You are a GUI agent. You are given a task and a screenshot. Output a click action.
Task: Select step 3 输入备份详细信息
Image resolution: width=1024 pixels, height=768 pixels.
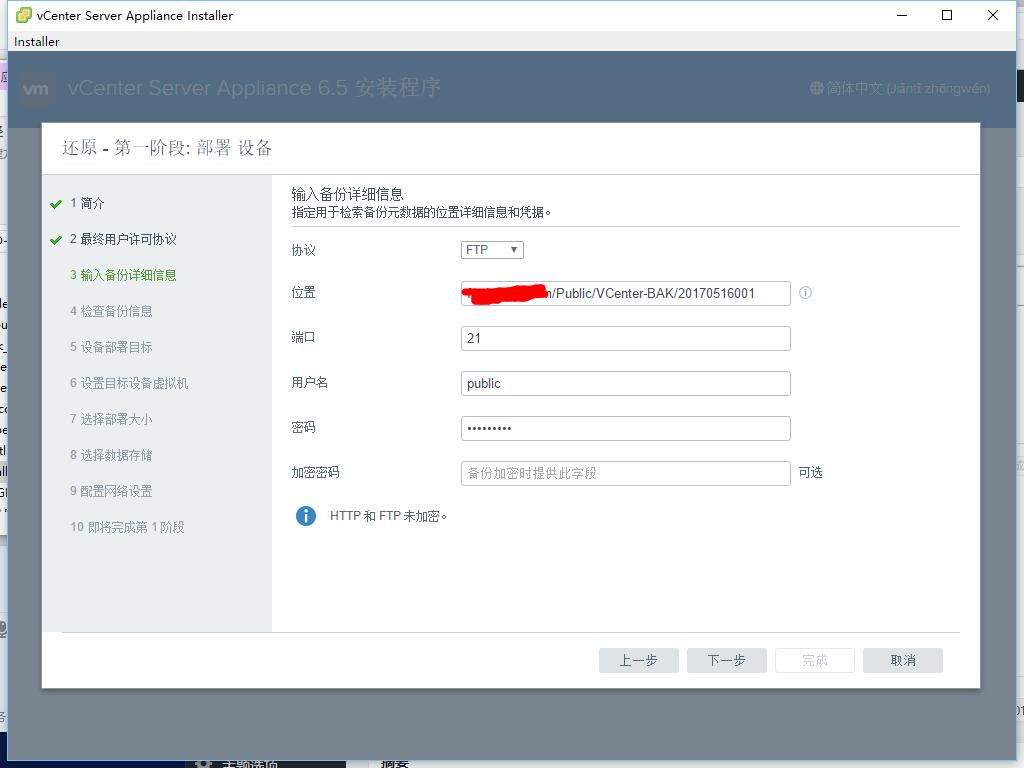pyautogui.click(x=123, y=275)
